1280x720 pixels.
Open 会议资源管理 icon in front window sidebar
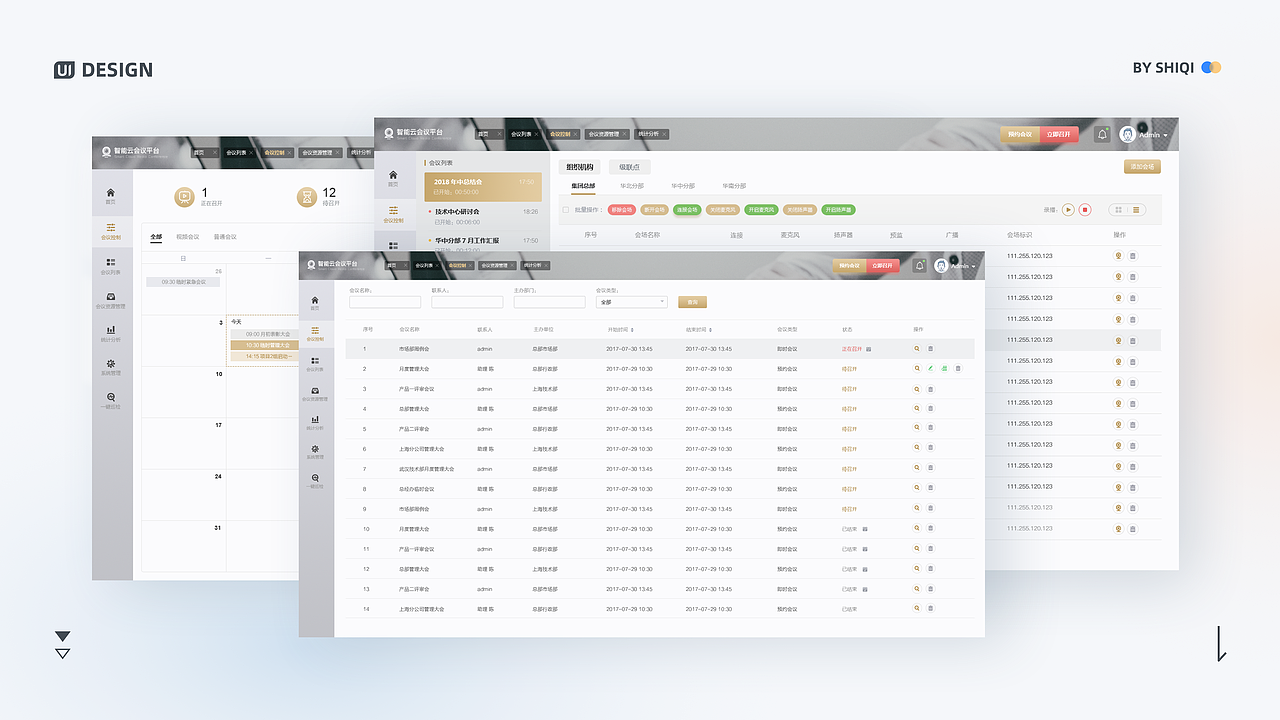pyautogui.click(x=315, y=390)
